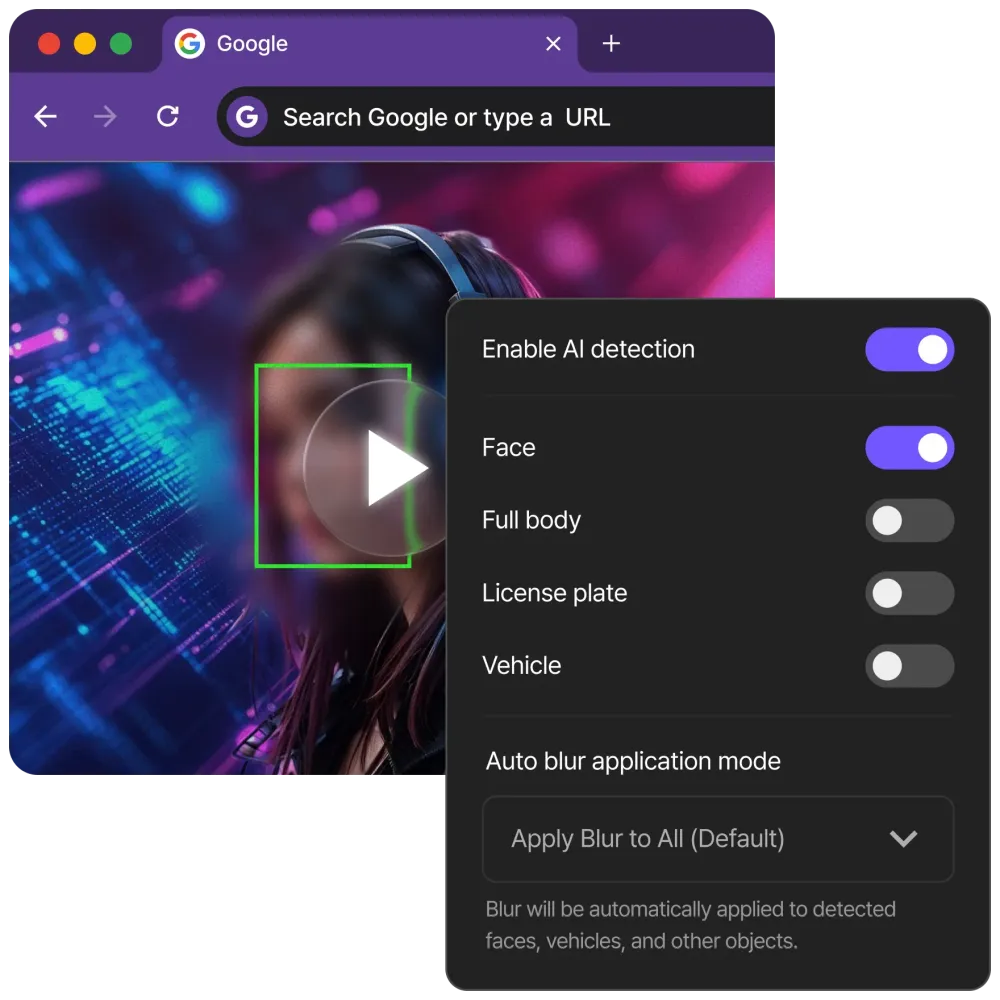The width and height of the screenshot is (1000, 1000).
Task: Turn off the Face detection toggle
Action: click(909, 448)
